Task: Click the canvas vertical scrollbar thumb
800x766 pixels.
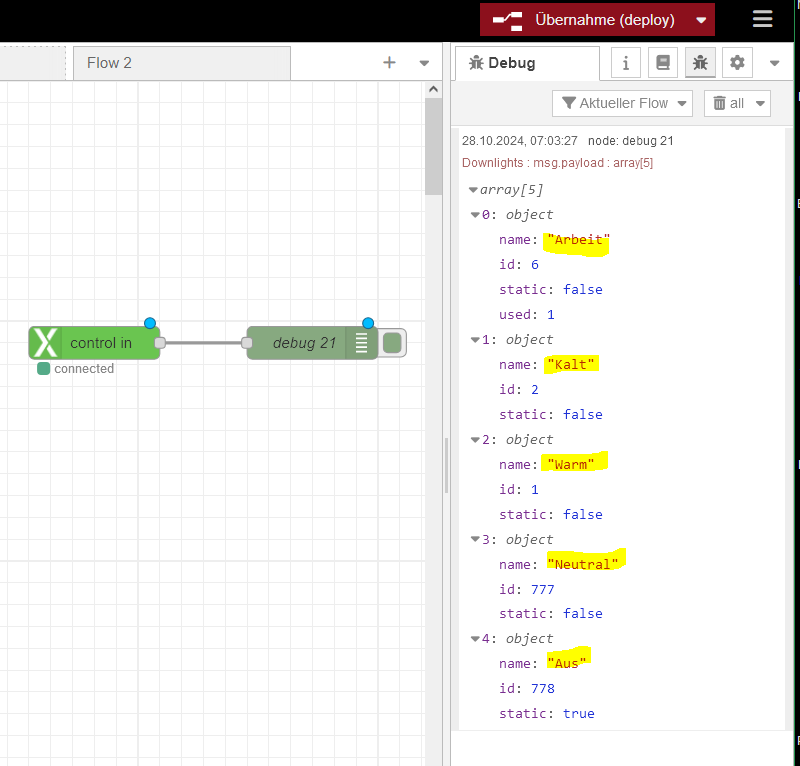Action: pyautogui.click(x=433, y=145)
